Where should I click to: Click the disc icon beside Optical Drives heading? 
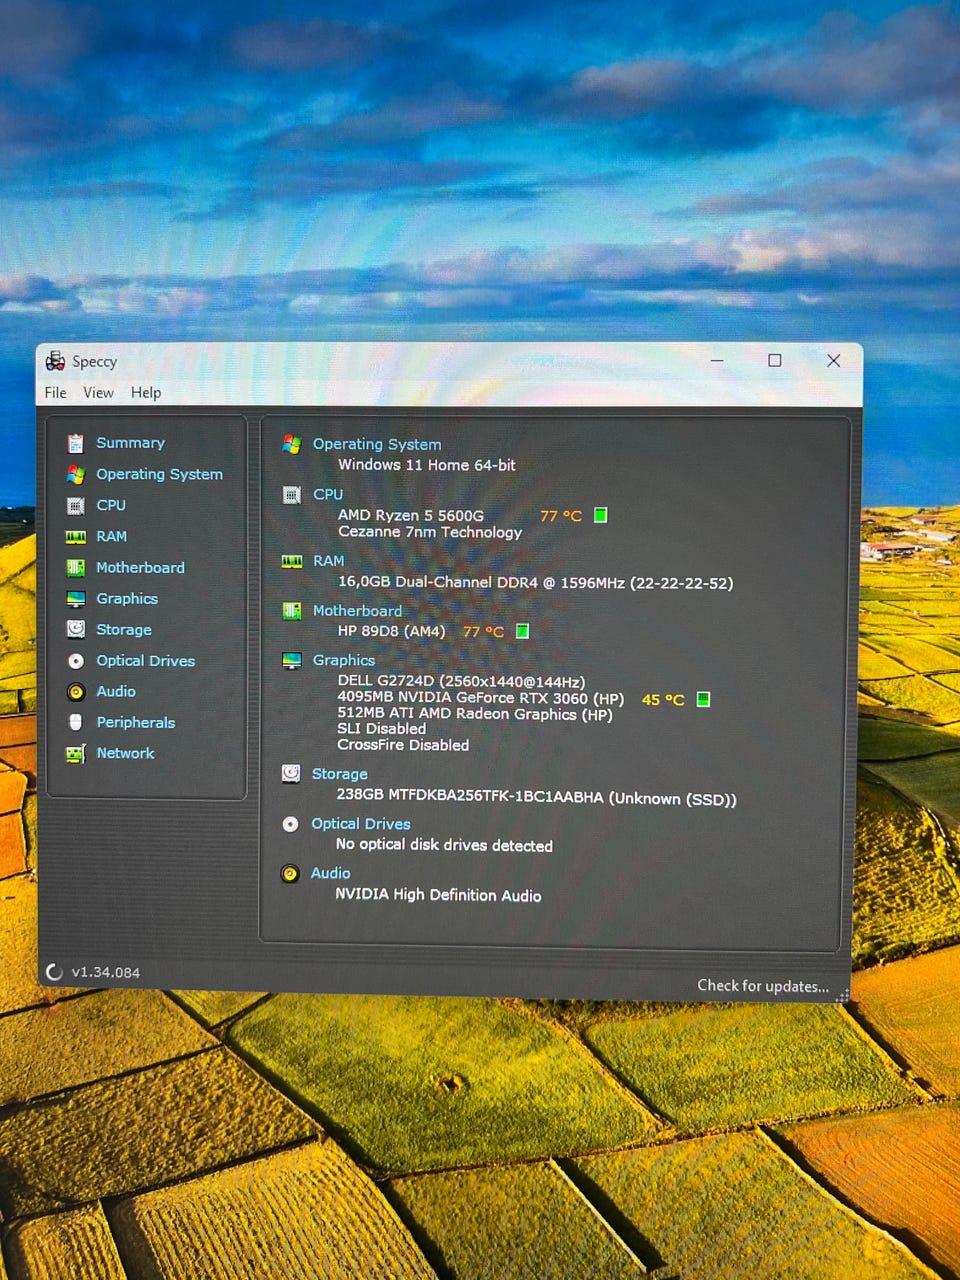pyautogui.click(x=290, y=824)
